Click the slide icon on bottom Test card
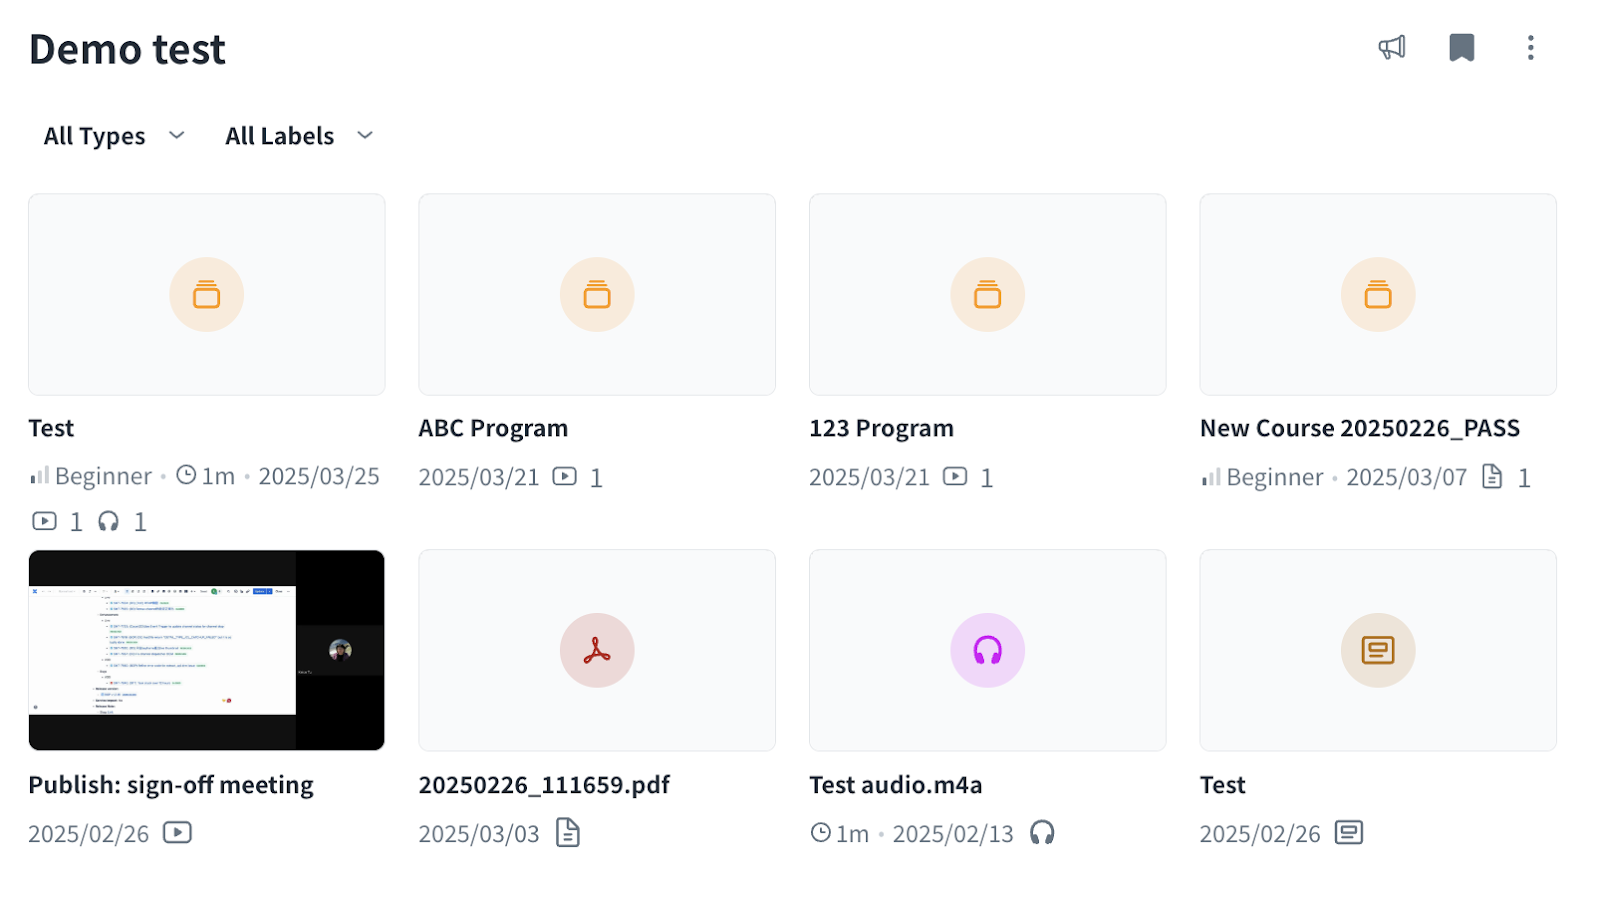The image size is (1600, 903). 1378,651
